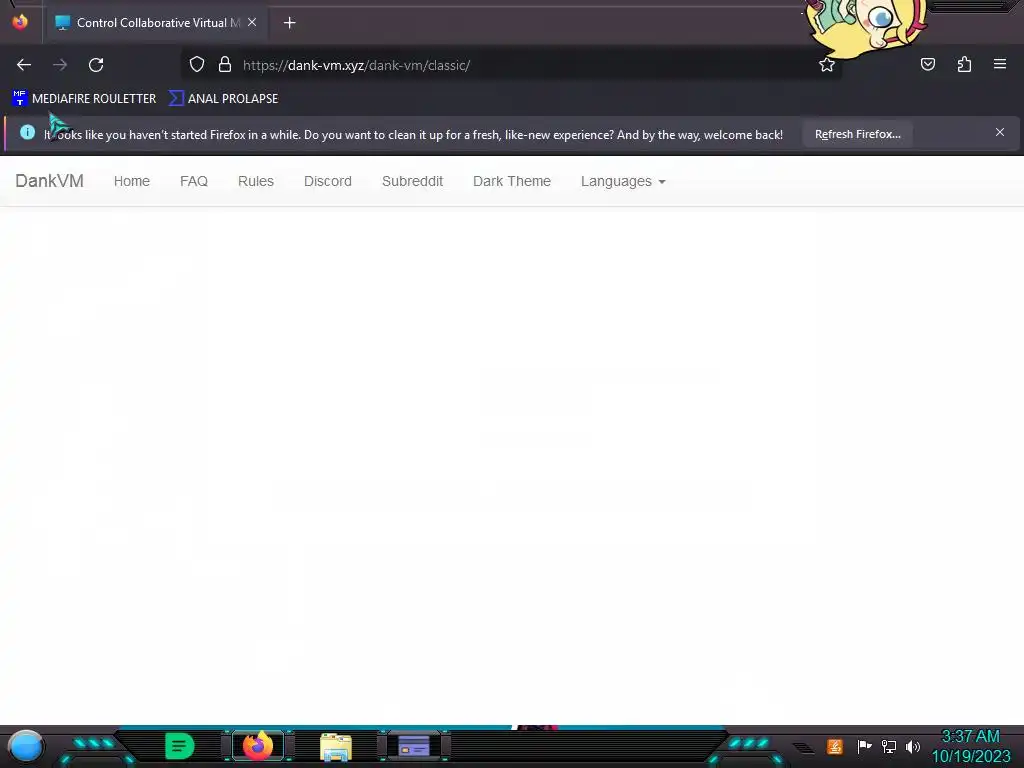
Task: Bookmark this page with the star icon
Action: [x=827, y=65]
